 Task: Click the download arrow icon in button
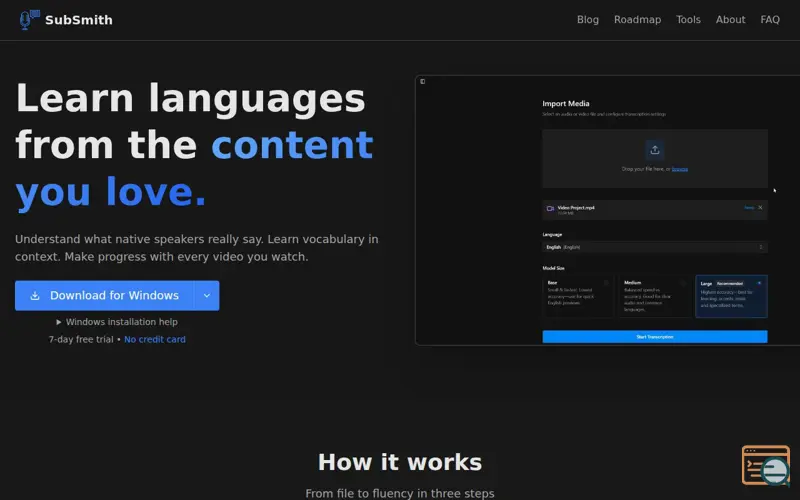[x=35, y=295]
